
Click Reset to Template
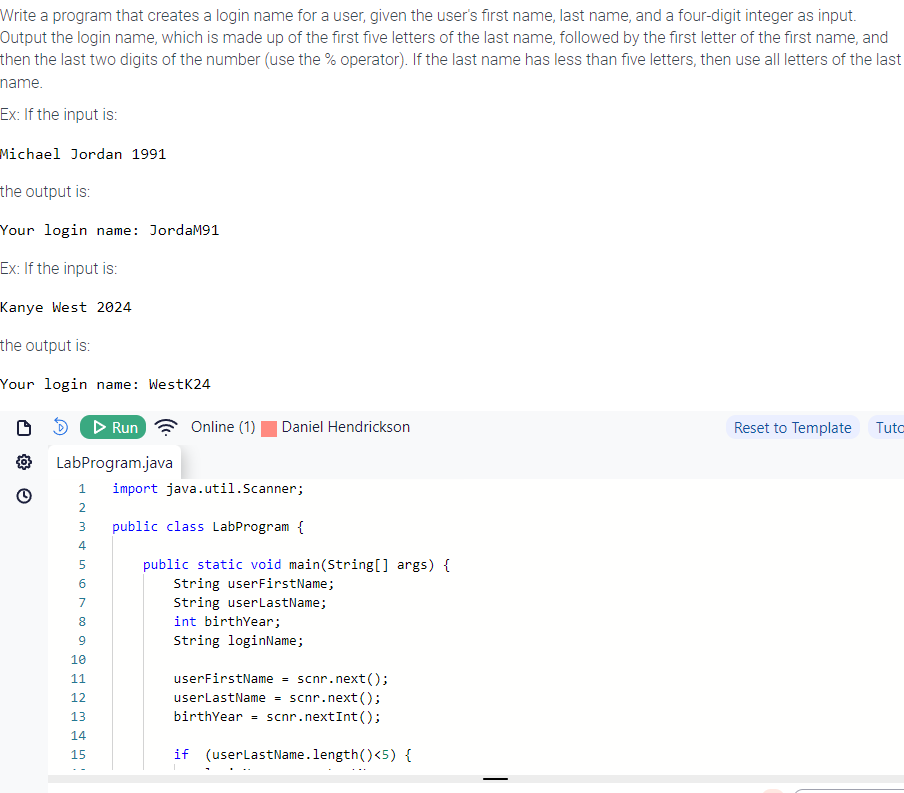click(x=793, y=427)
